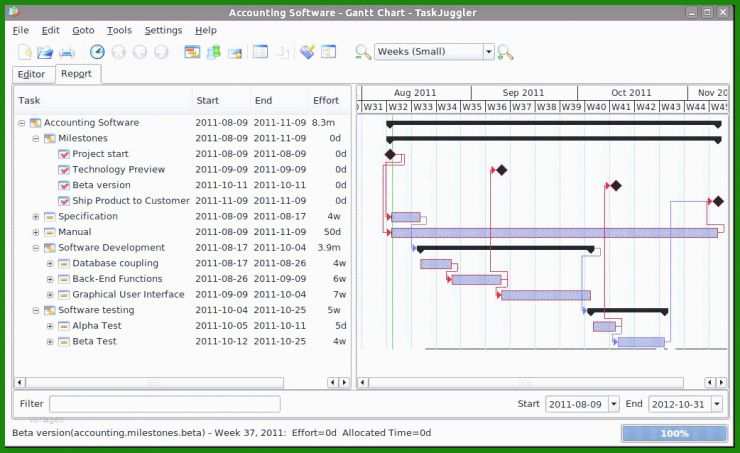Expand the Database coupling node
Image resolution: width=740 pixels, height=453 pixels.
(x=50, y=263)
